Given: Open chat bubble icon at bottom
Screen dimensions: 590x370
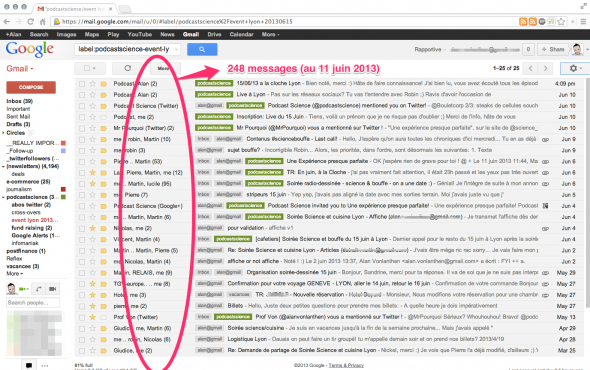Looking at the screenshot, I should (29, 365).
